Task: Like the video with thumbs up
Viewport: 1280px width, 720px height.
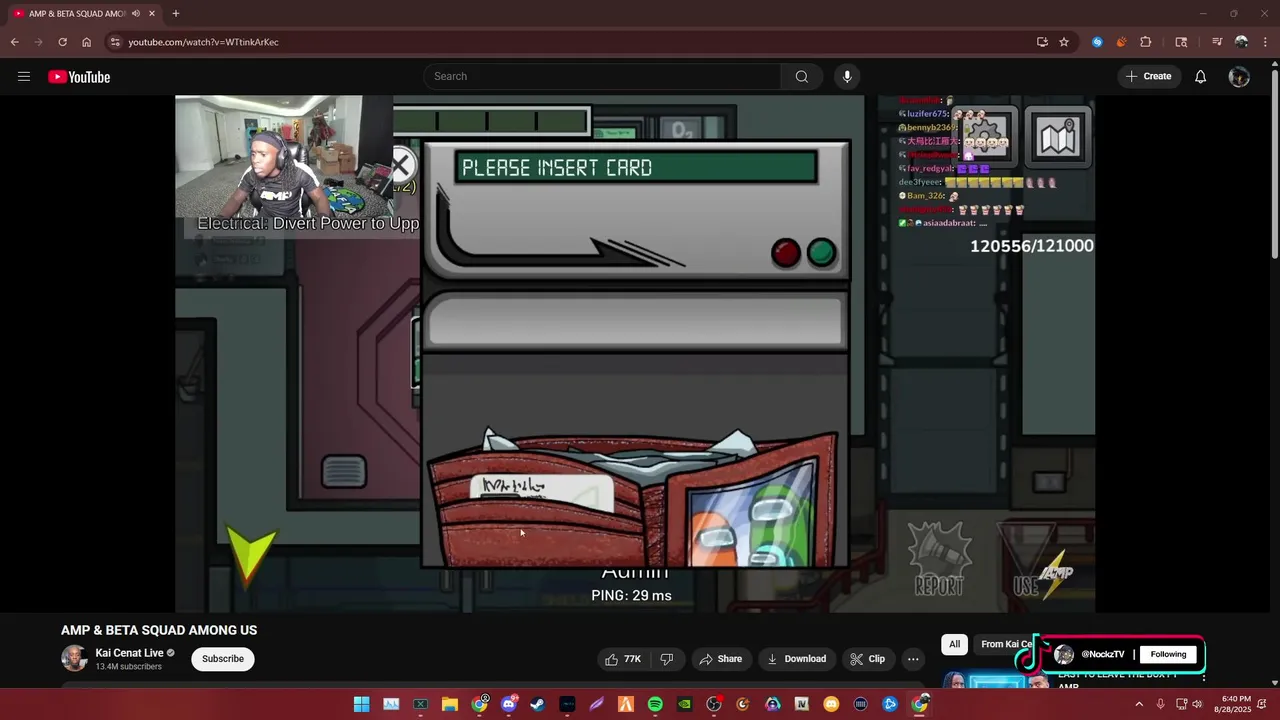Action: (x=622, y=659)
